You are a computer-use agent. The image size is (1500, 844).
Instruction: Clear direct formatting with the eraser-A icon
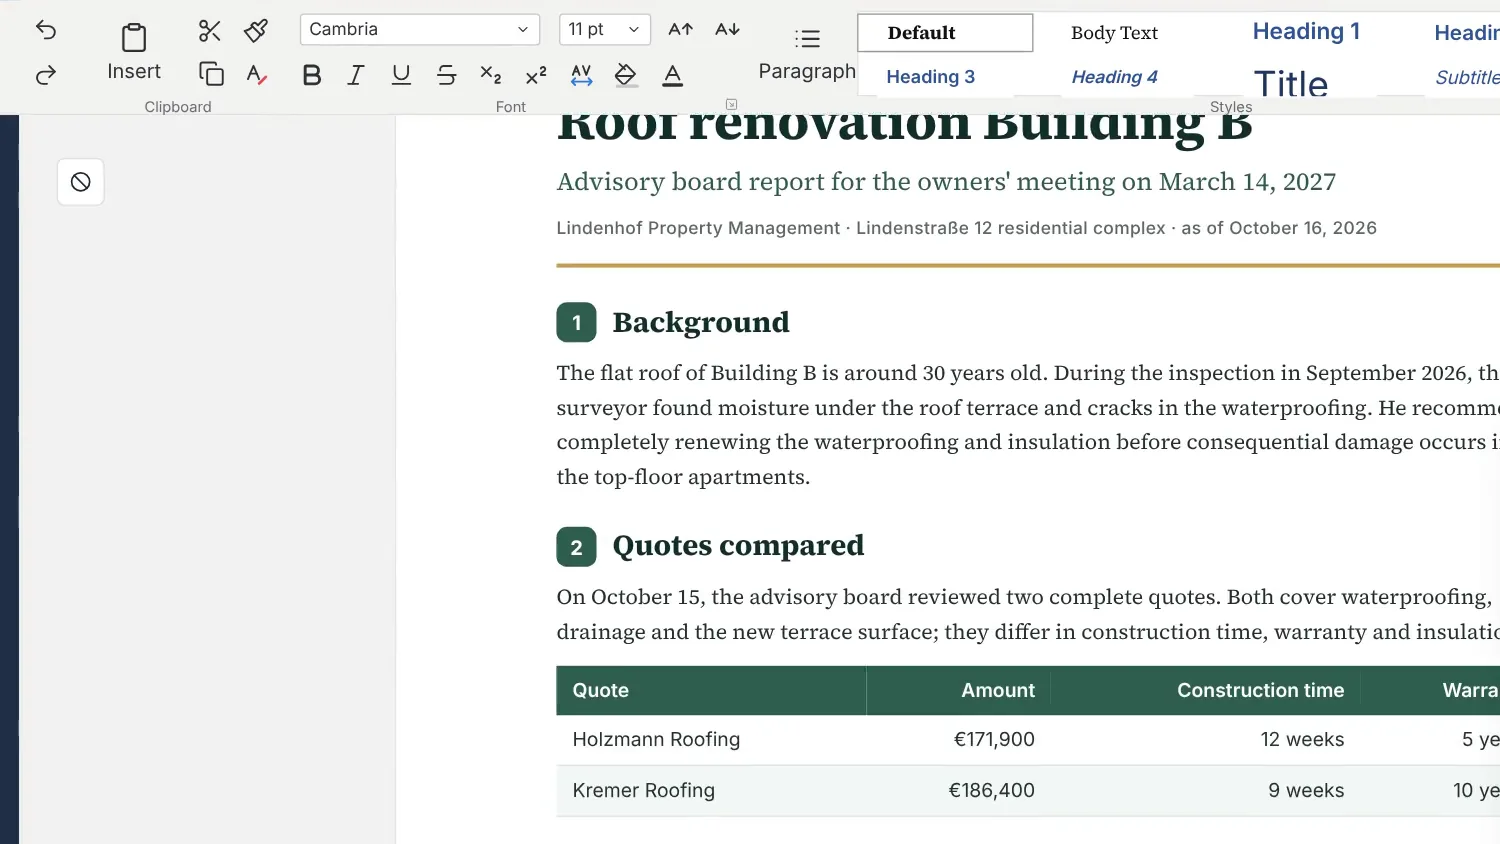[x=257, y=74]
